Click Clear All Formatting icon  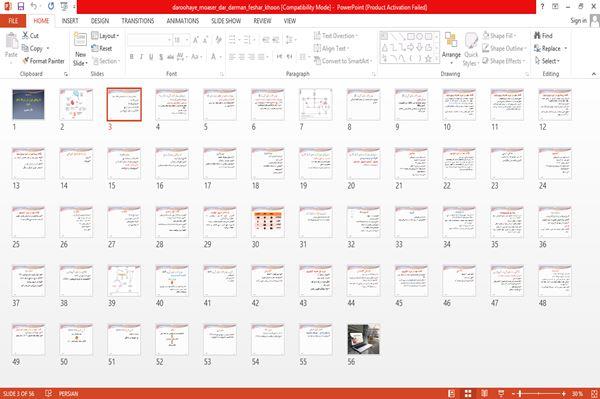[219, 40]
